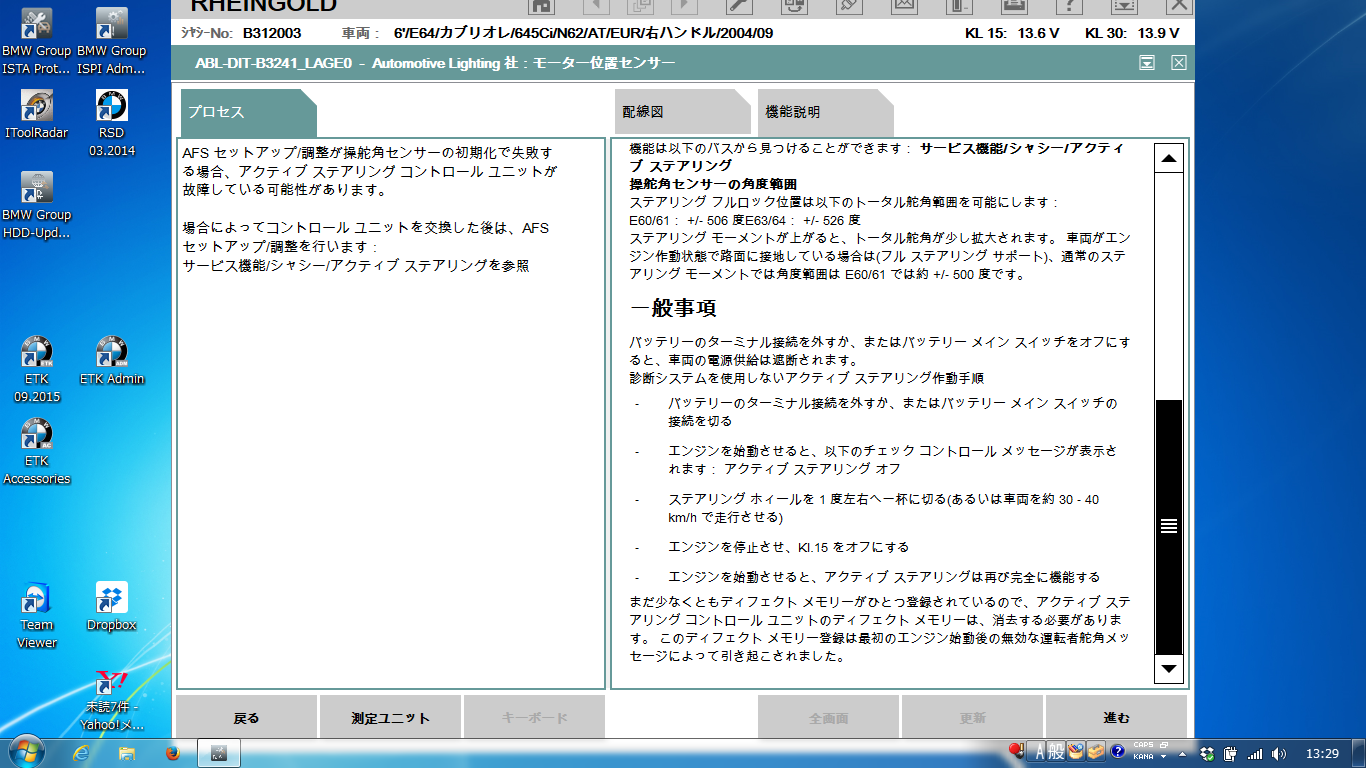Toggle the IME input mode 'A' button
The width and height of the screenshot is (1366, 768).
(x=1039, y=751)
